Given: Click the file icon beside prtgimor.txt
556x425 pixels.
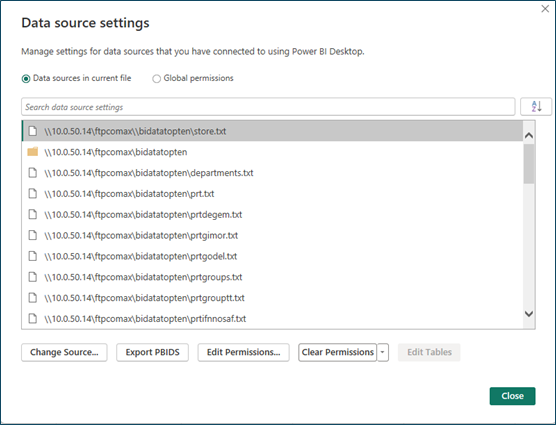Looking at the screenshot, I should tap(33, 235).
